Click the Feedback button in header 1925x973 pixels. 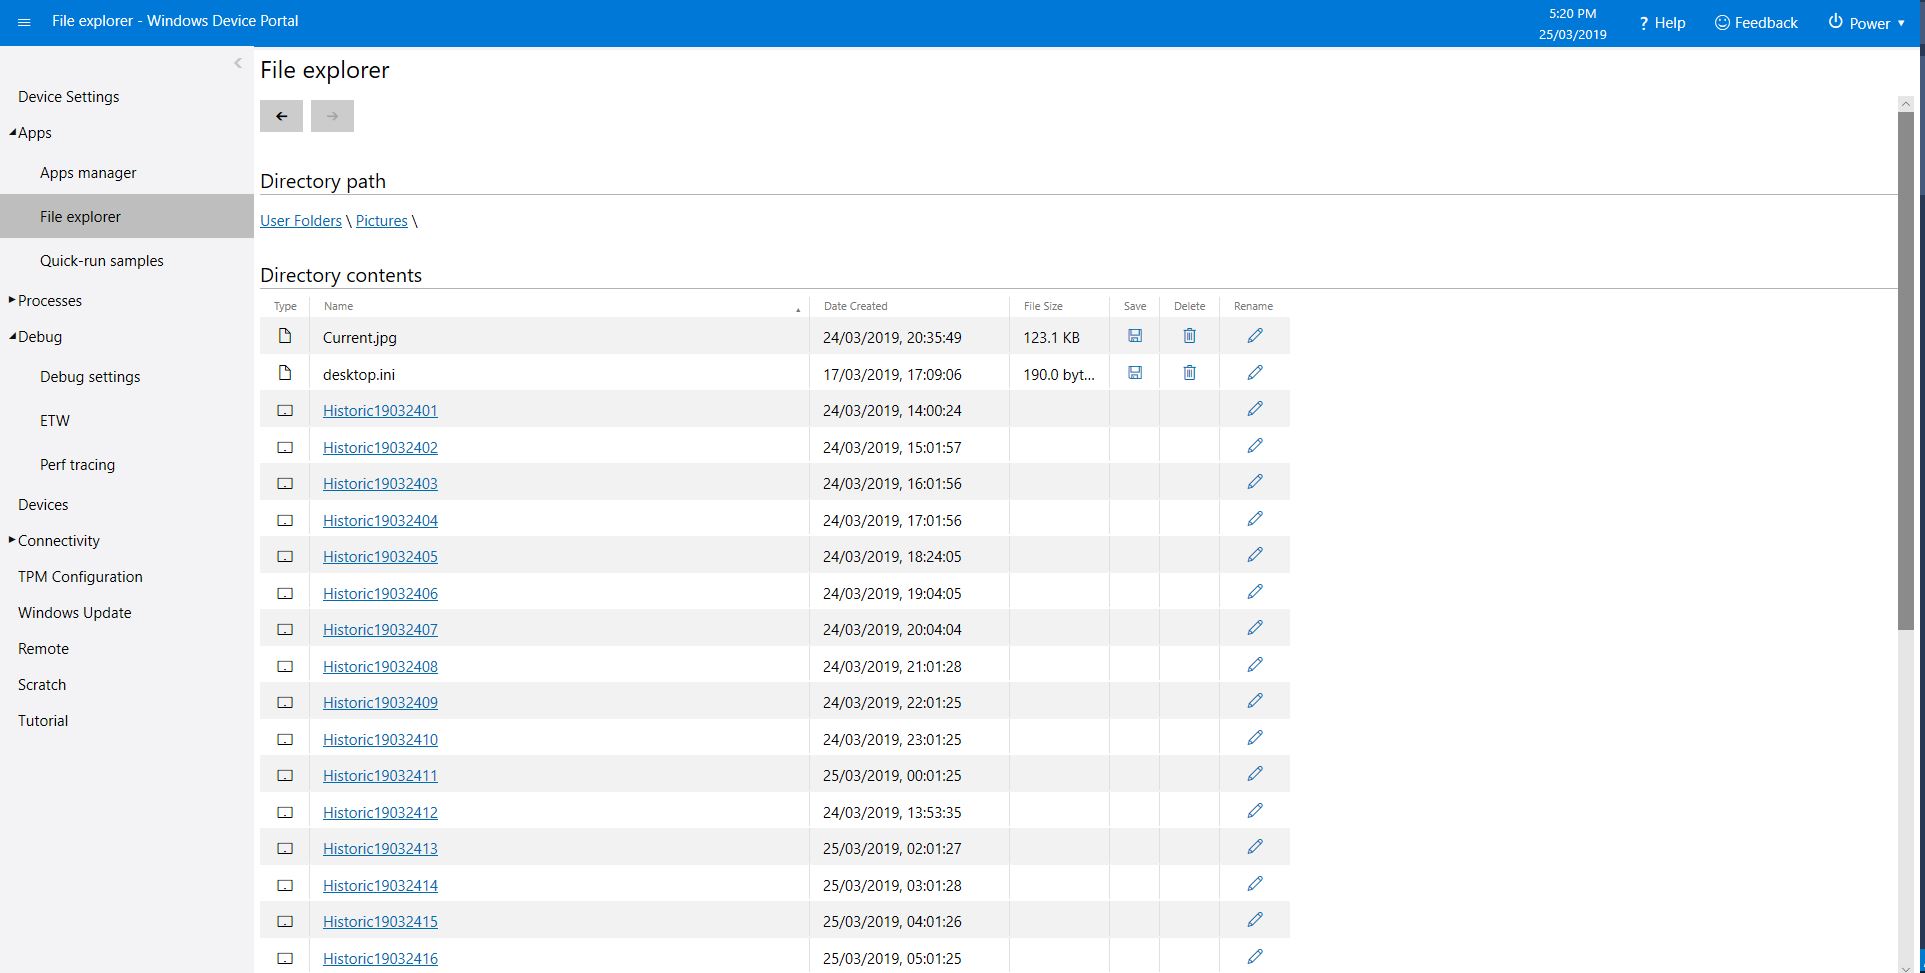click(x=1756, y=23)
